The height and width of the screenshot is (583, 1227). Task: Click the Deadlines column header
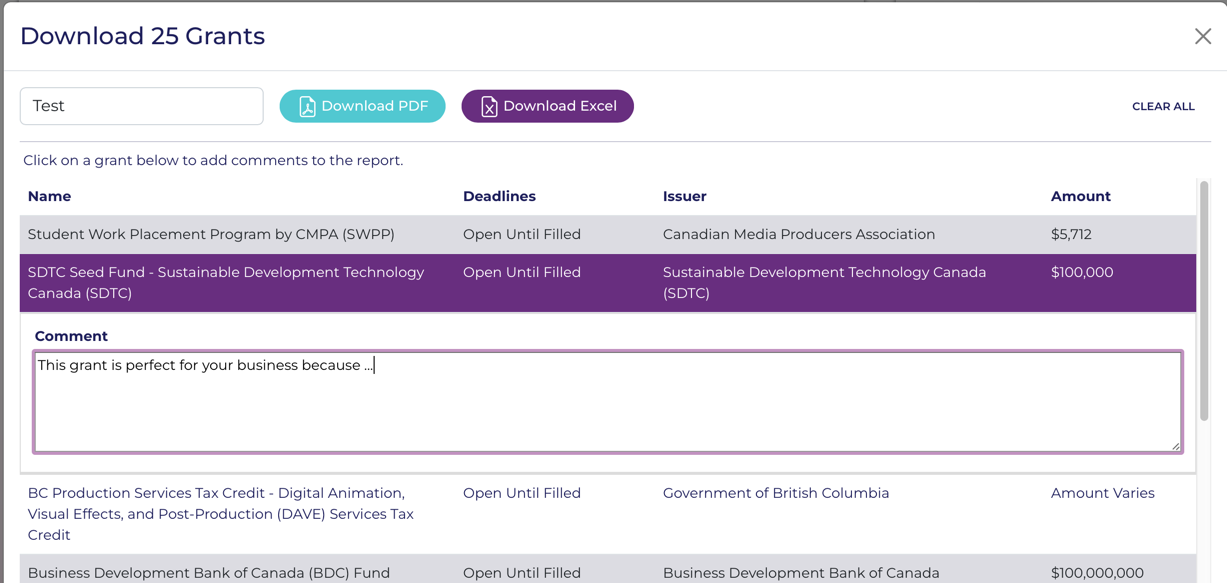pyautogui.click(x=499, y=196)
